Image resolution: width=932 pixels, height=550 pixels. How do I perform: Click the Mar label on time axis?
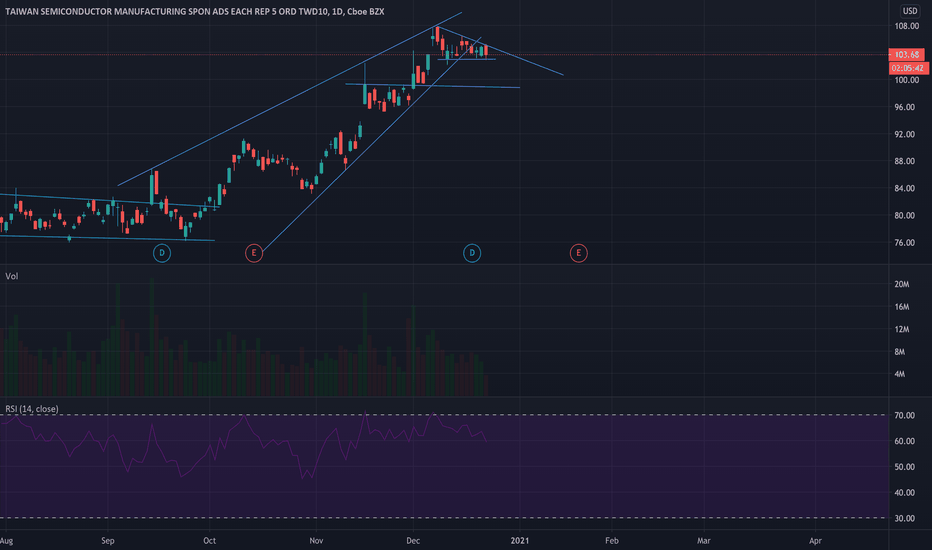(x=704, y=540)
